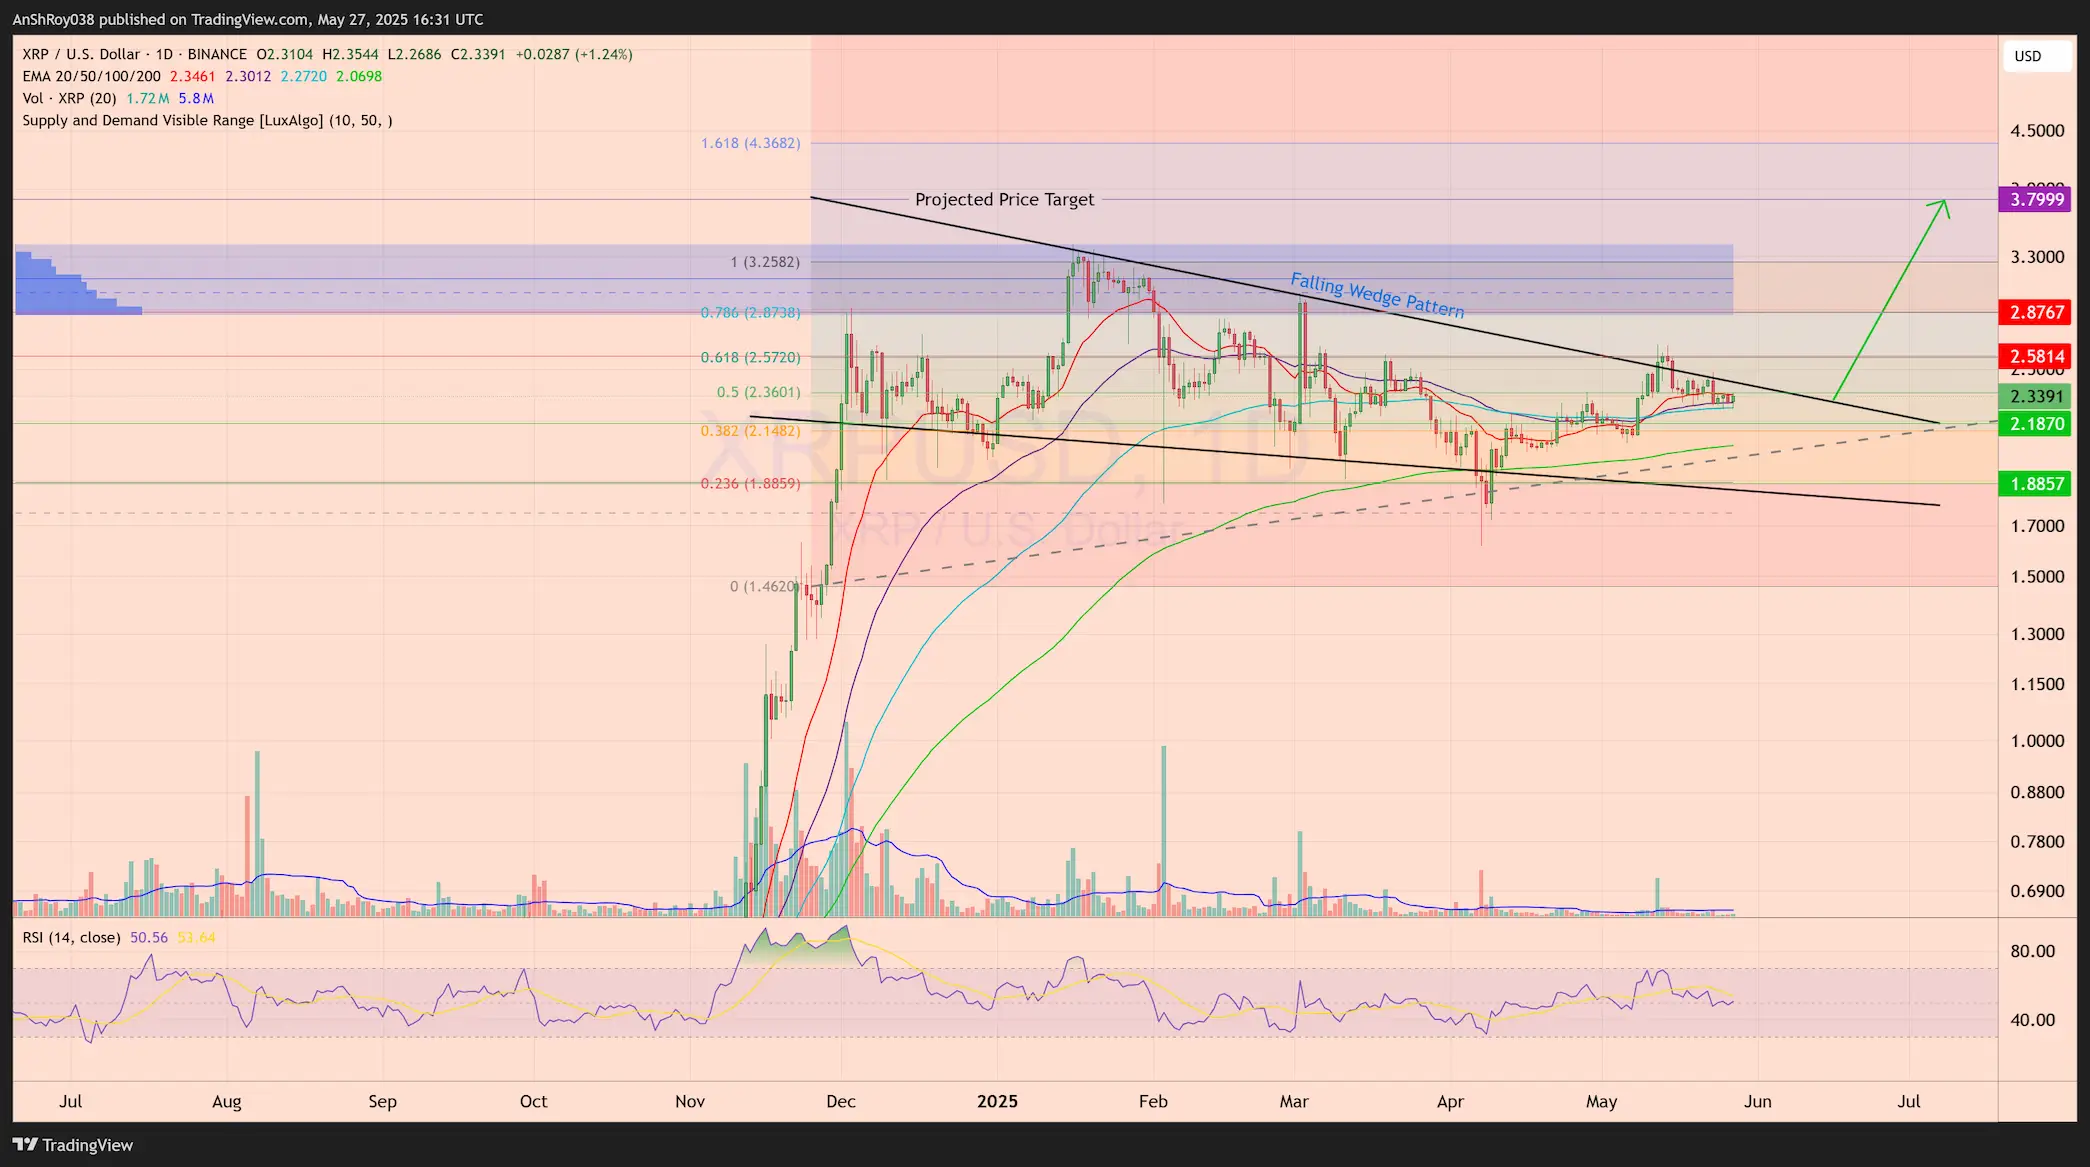Screen dimensions: 2090x1167
Task: Click the RSI (14, close) indicator label
Action: [x=71, y=938]
